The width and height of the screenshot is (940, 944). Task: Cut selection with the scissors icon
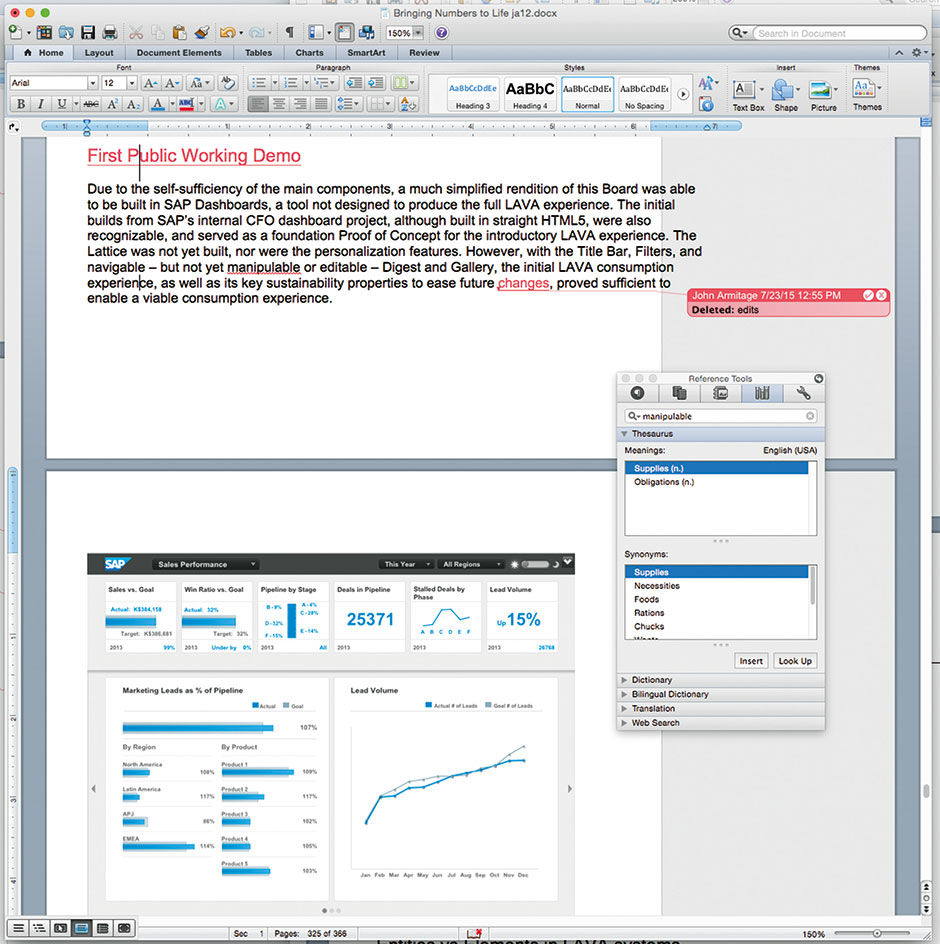point(136,33)
